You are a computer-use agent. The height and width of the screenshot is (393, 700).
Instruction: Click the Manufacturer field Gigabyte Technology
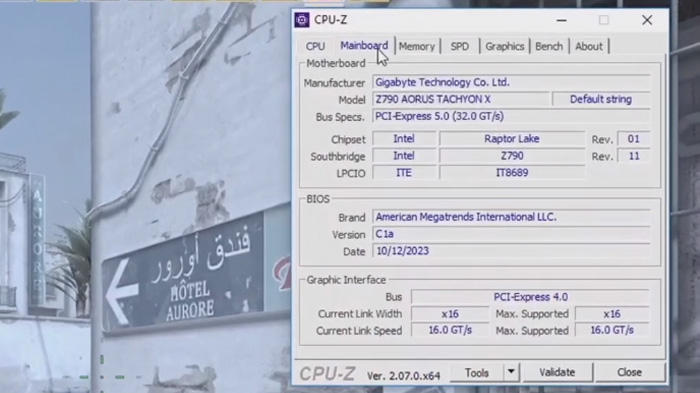[x=511, y=82]
